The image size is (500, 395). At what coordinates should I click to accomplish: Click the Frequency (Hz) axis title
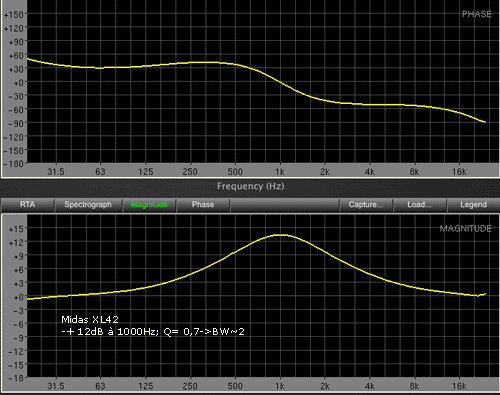tap(251, 186)
